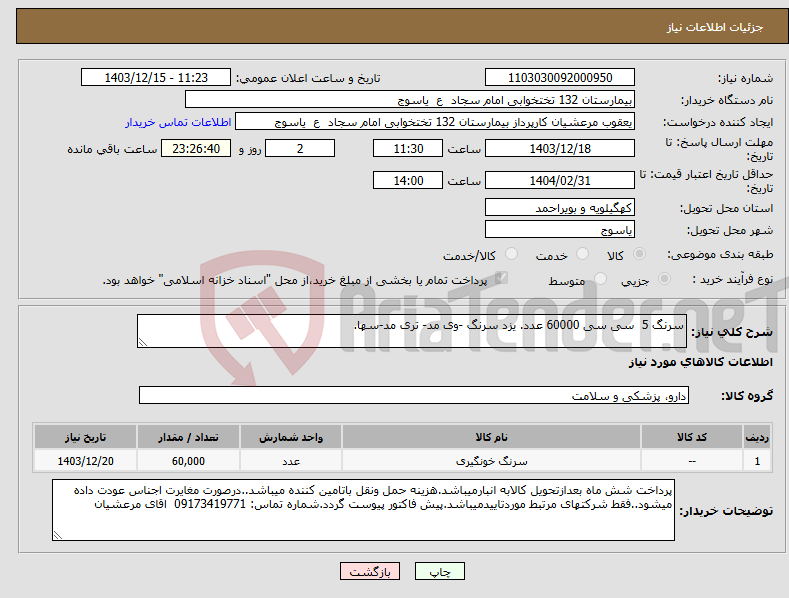Click the بازگشت back button
This screenshot has height=598, width=789.
tap(370, 571)
